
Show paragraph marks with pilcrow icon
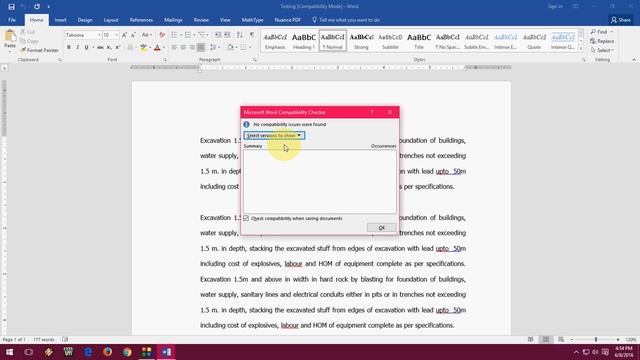[251, 35]
